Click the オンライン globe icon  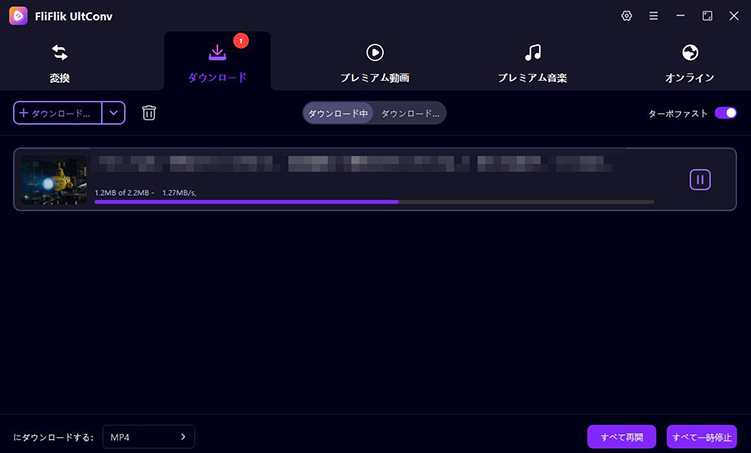point(690,53)
